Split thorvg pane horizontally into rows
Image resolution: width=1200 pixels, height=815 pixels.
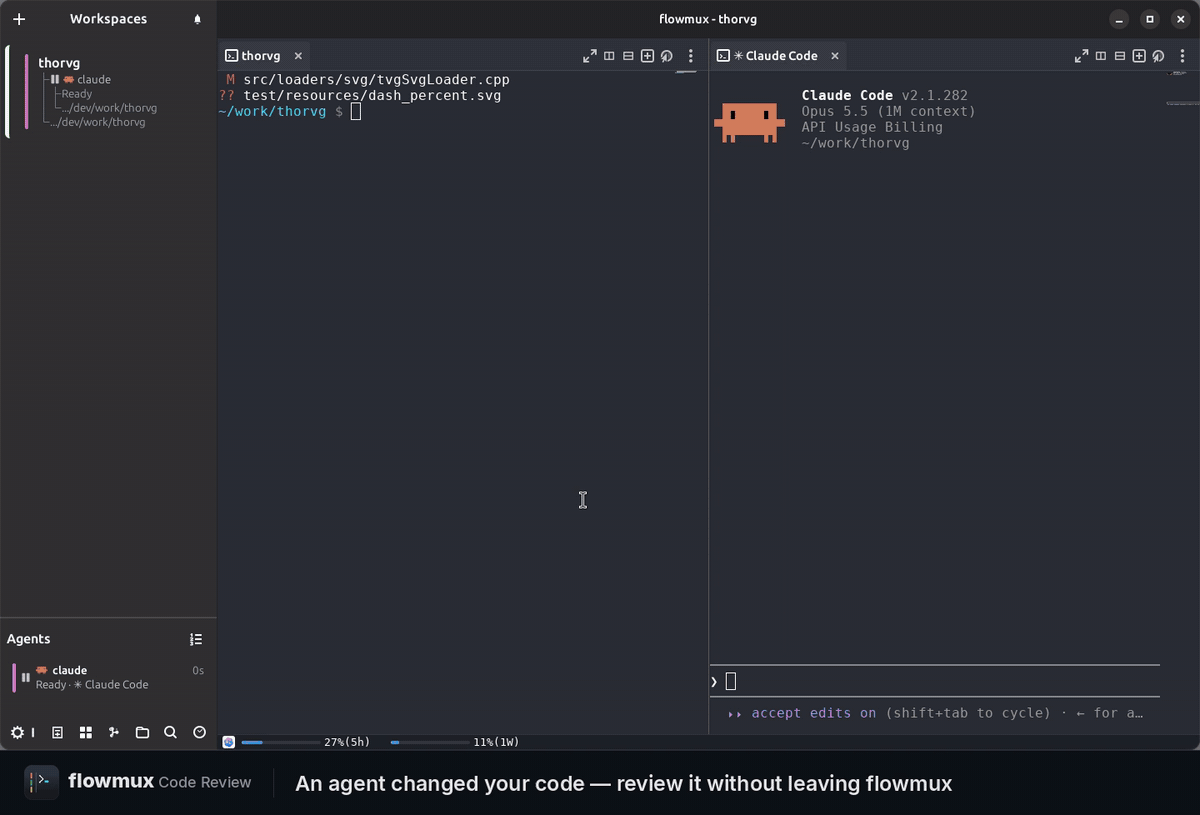pyautogui.click(x=628, y=56)
